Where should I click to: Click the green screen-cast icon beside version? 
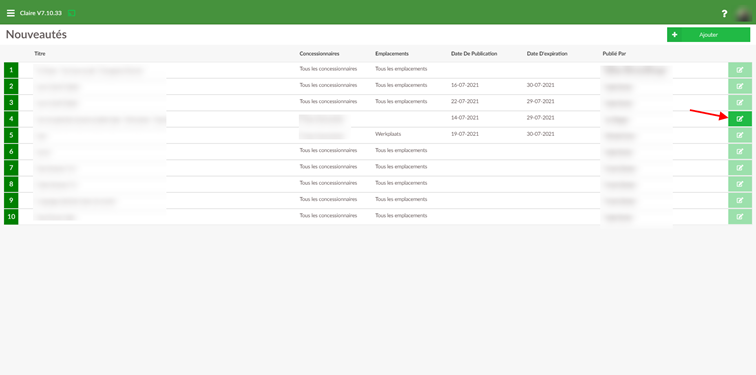point(72,13)
